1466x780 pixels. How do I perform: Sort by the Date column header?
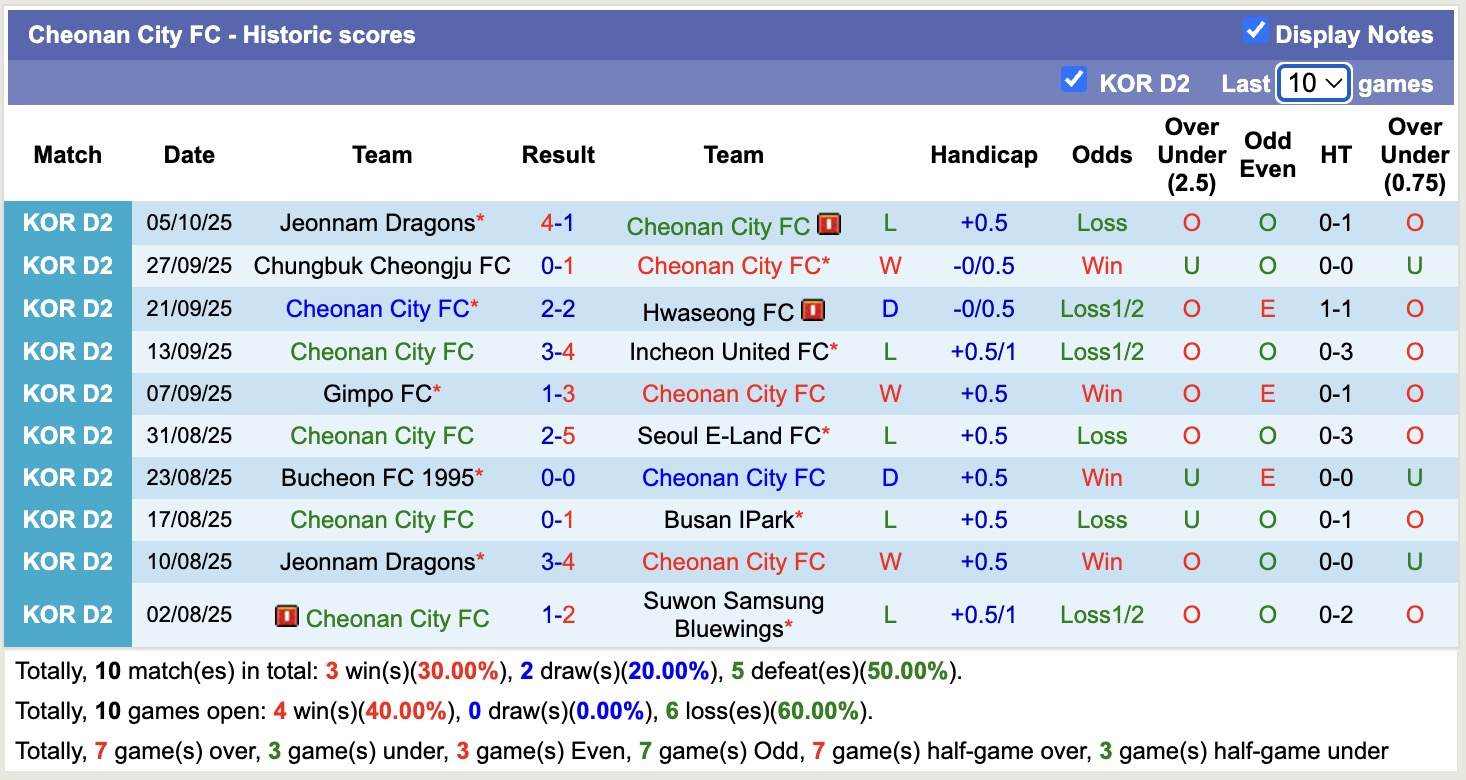pos(188,155)
